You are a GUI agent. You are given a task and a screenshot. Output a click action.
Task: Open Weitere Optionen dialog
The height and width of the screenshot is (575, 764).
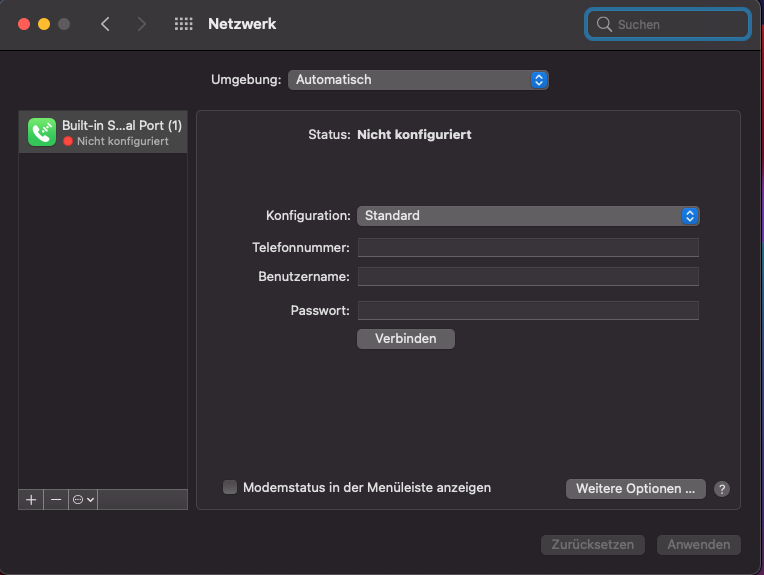point(635,489)
